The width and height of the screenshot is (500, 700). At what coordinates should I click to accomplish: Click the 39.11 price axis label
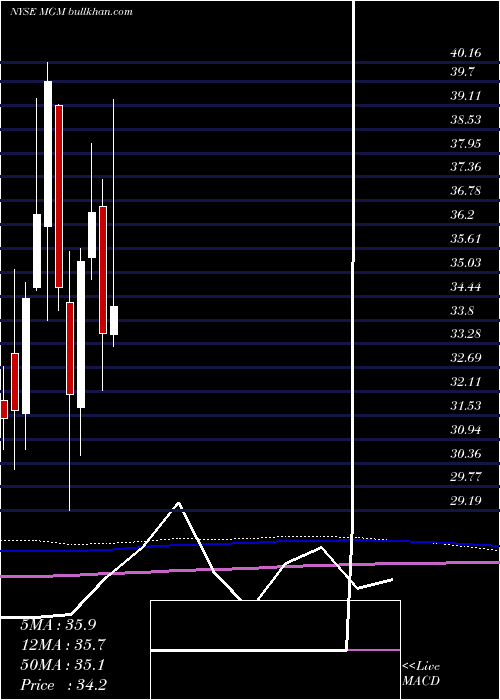[466, 95]
